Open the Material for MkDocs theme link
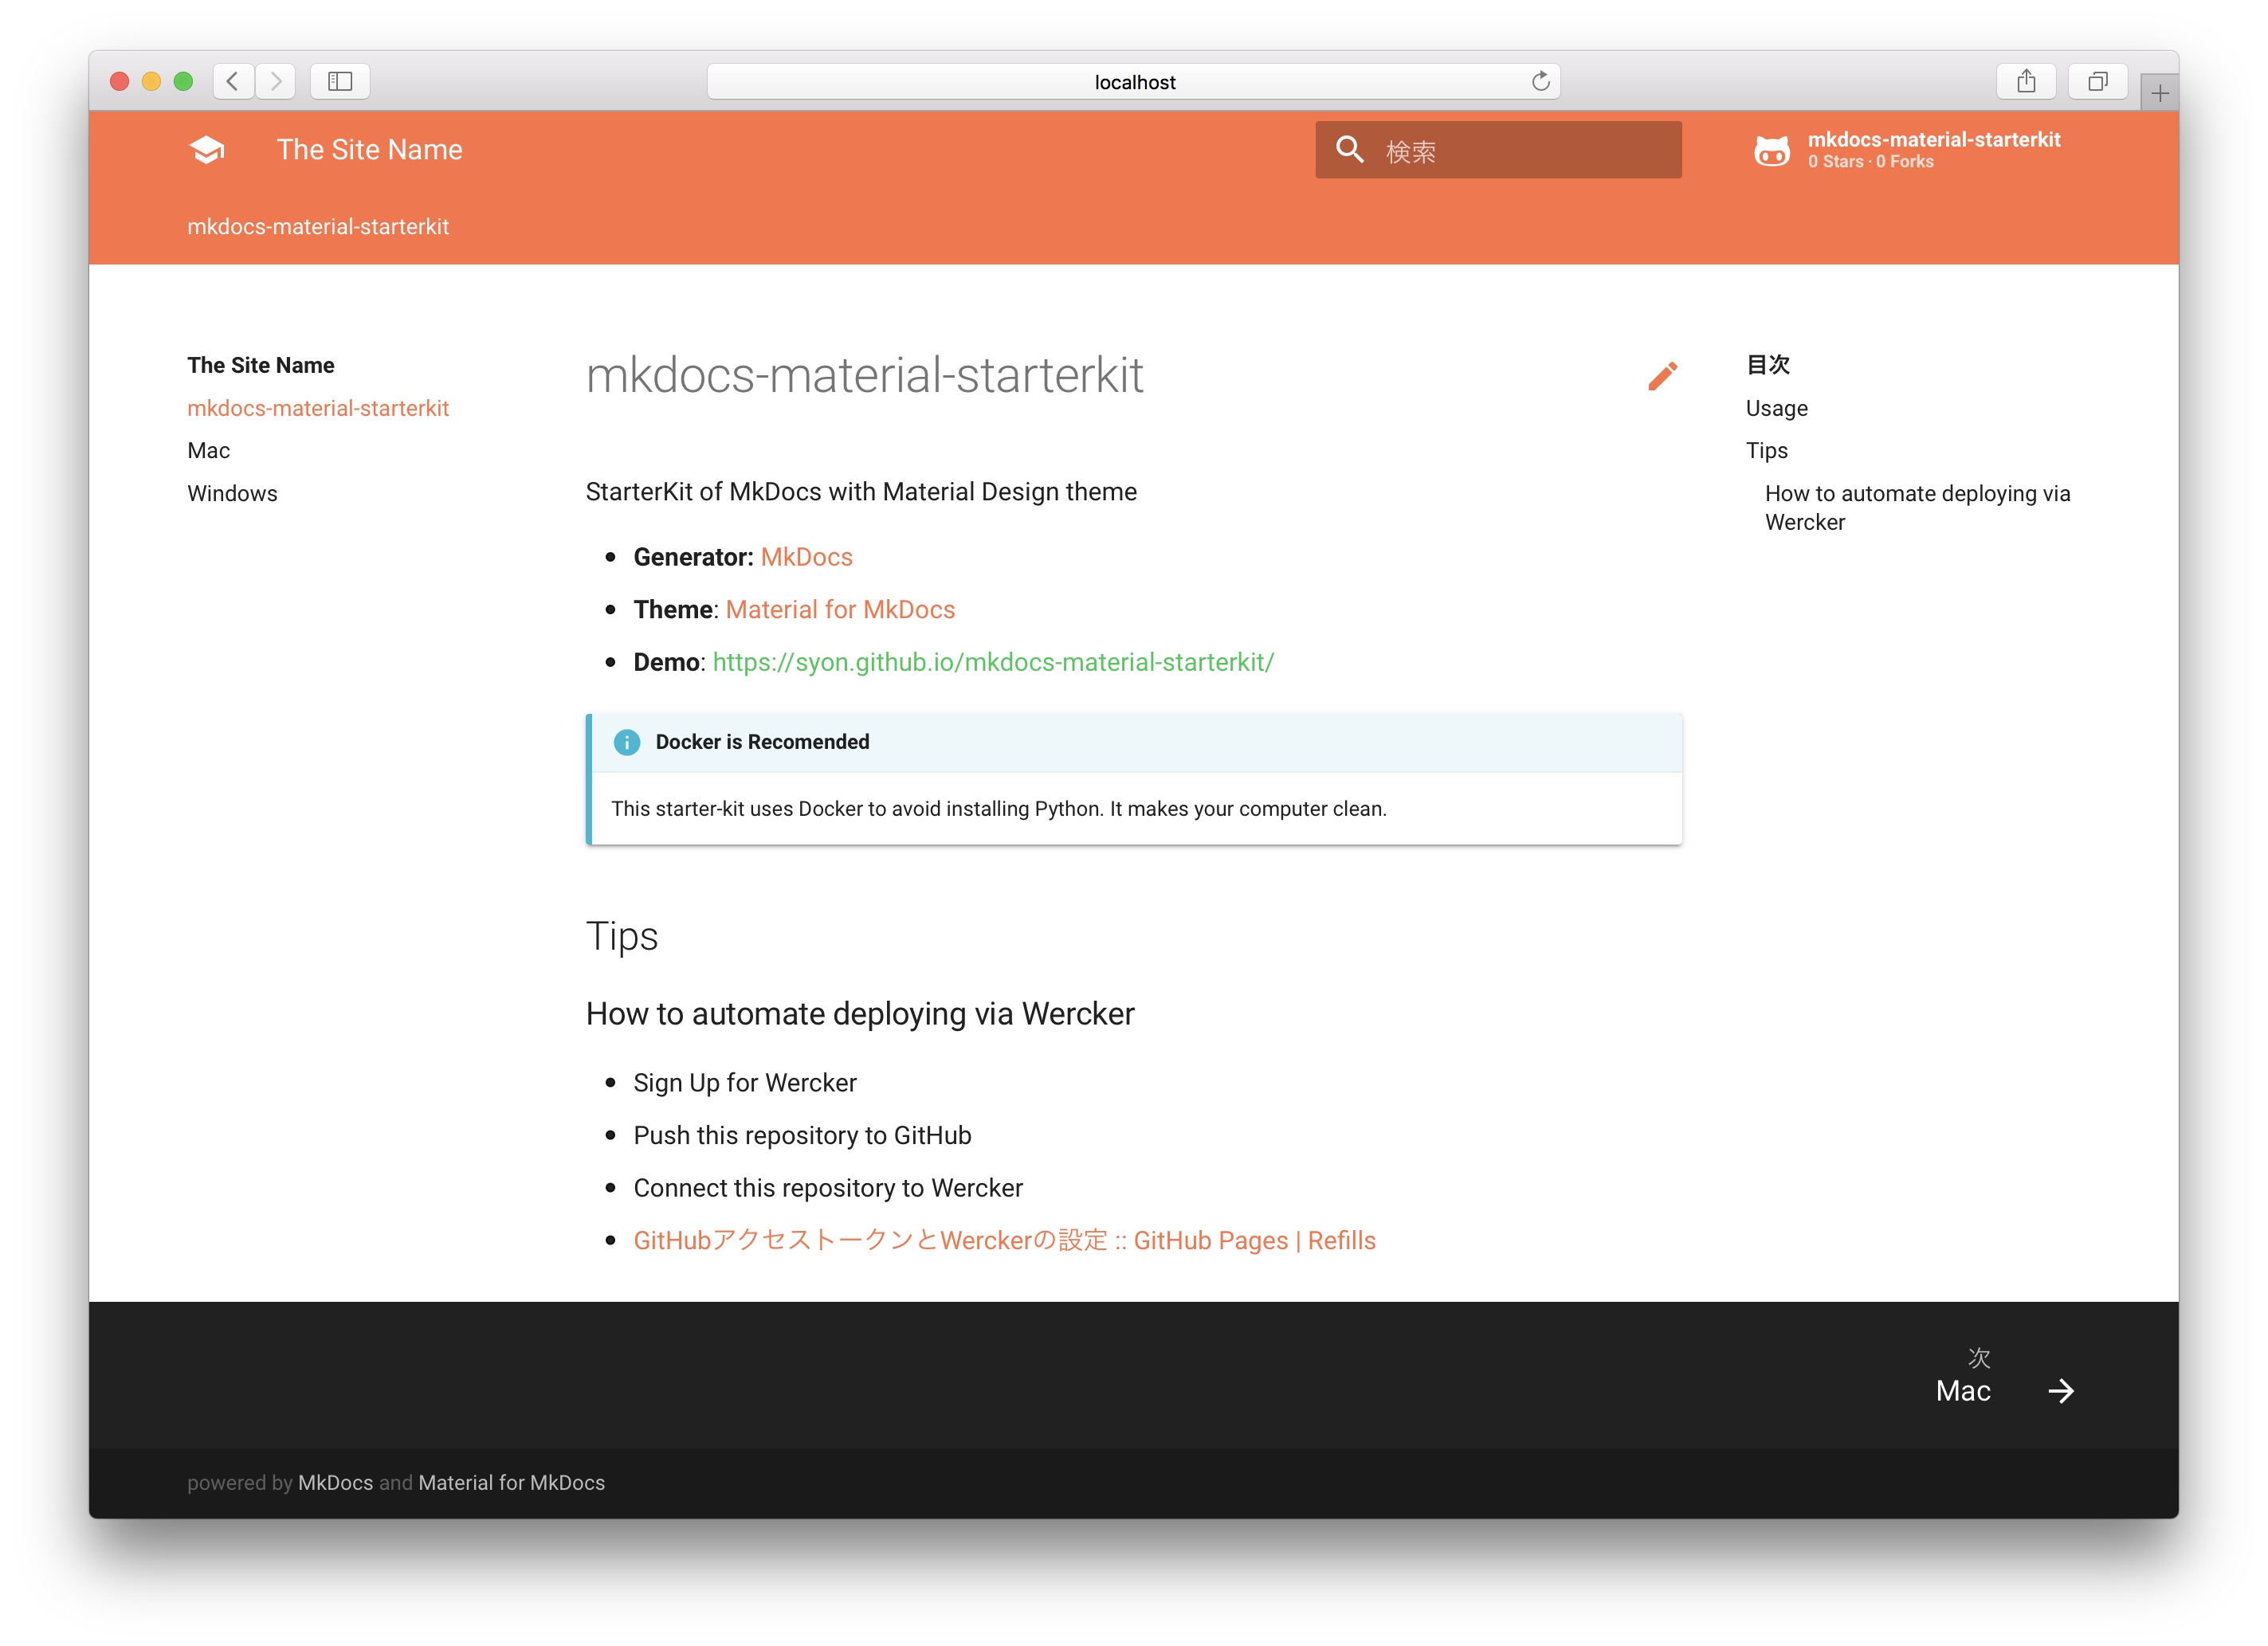Image resolution: width=2268 pixels, height=1646 pixels. coord(841,609)
